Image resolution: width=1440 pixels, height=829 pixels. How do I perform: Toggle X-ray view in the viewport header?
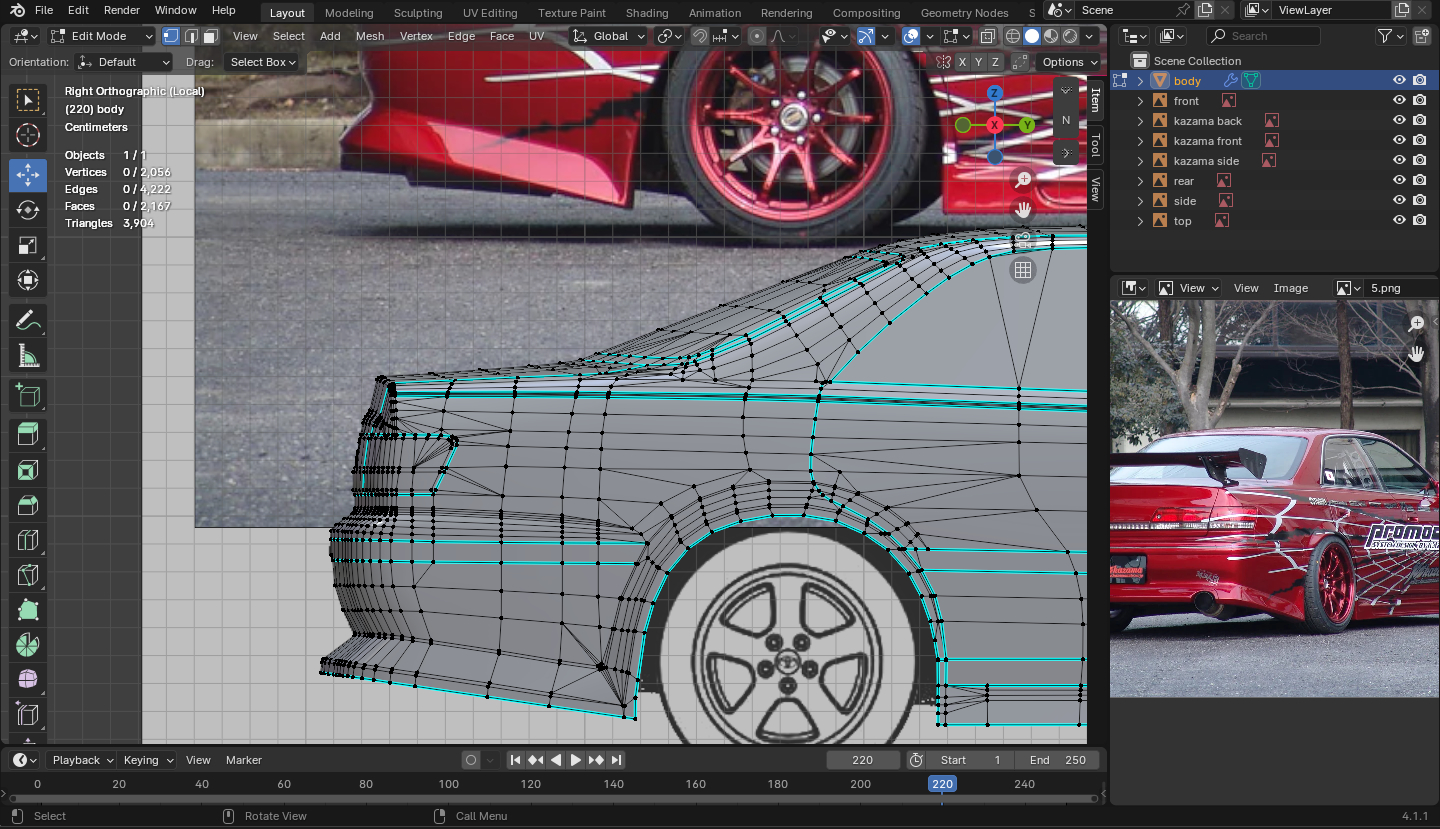click(x=988, y=36)
